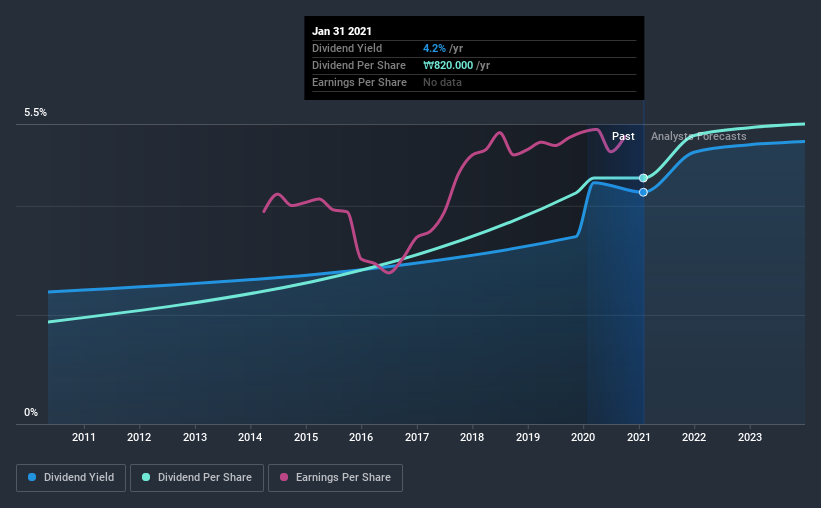Screen dimensions: 821x508
Task: Click the Past region label
Action: [623, 136]
